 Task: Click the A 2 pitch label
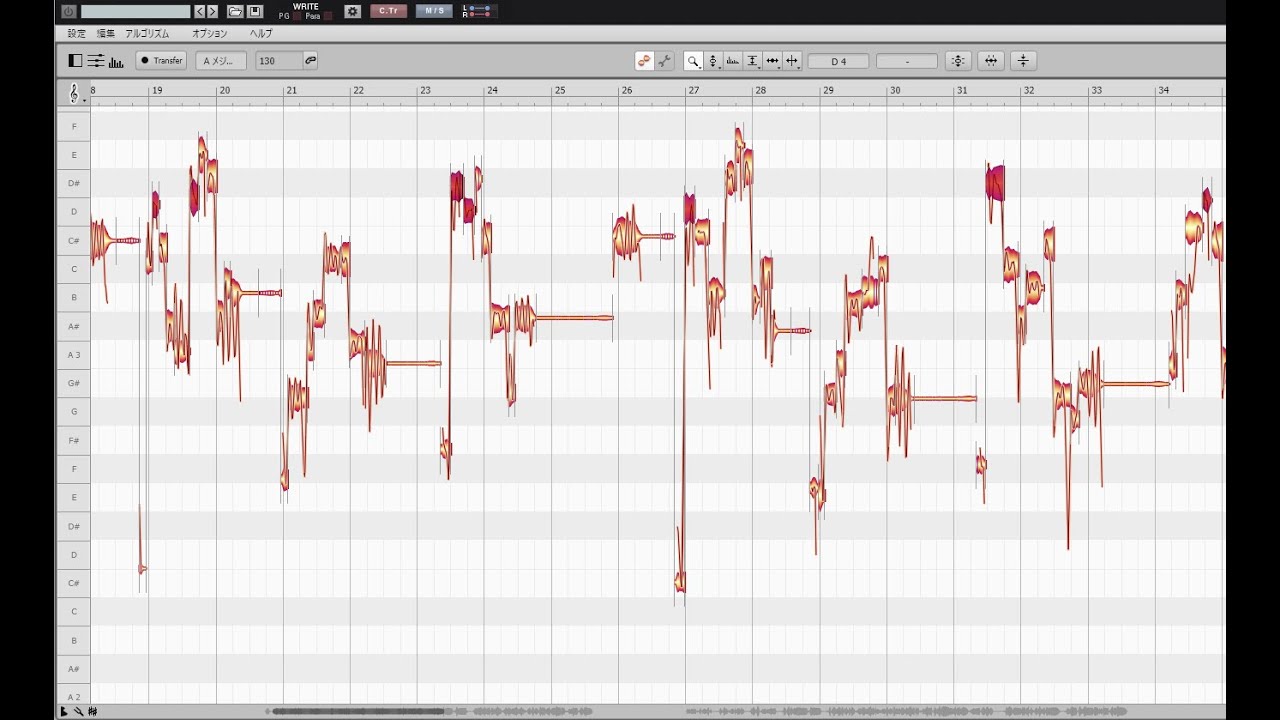point(74,696)
